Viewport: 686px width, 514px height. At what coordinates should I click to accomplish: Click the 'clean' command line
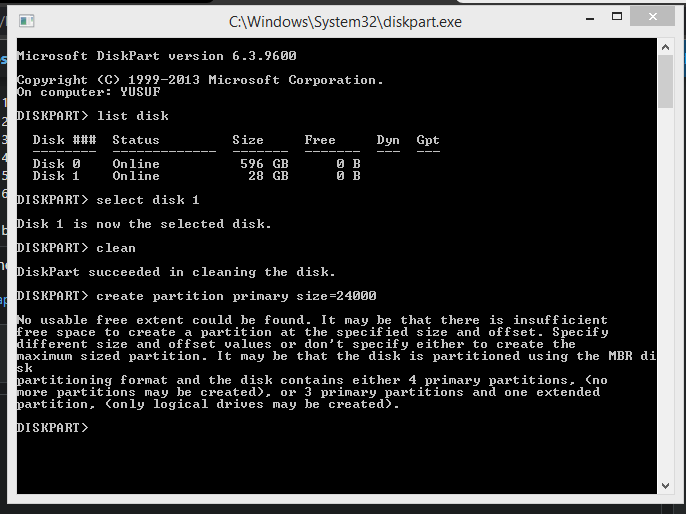pyautogui.click(x=76, y=248)
